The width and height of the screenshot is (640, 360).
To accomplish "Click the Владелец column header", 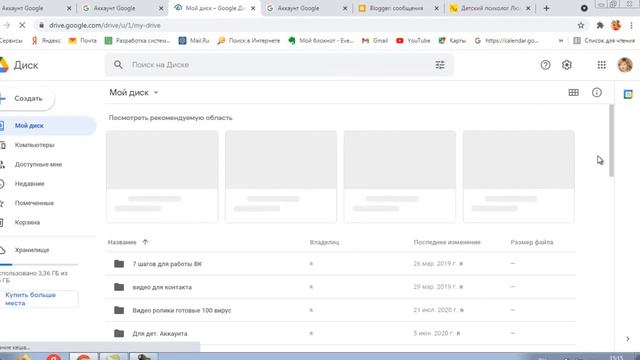I will 324,242.
